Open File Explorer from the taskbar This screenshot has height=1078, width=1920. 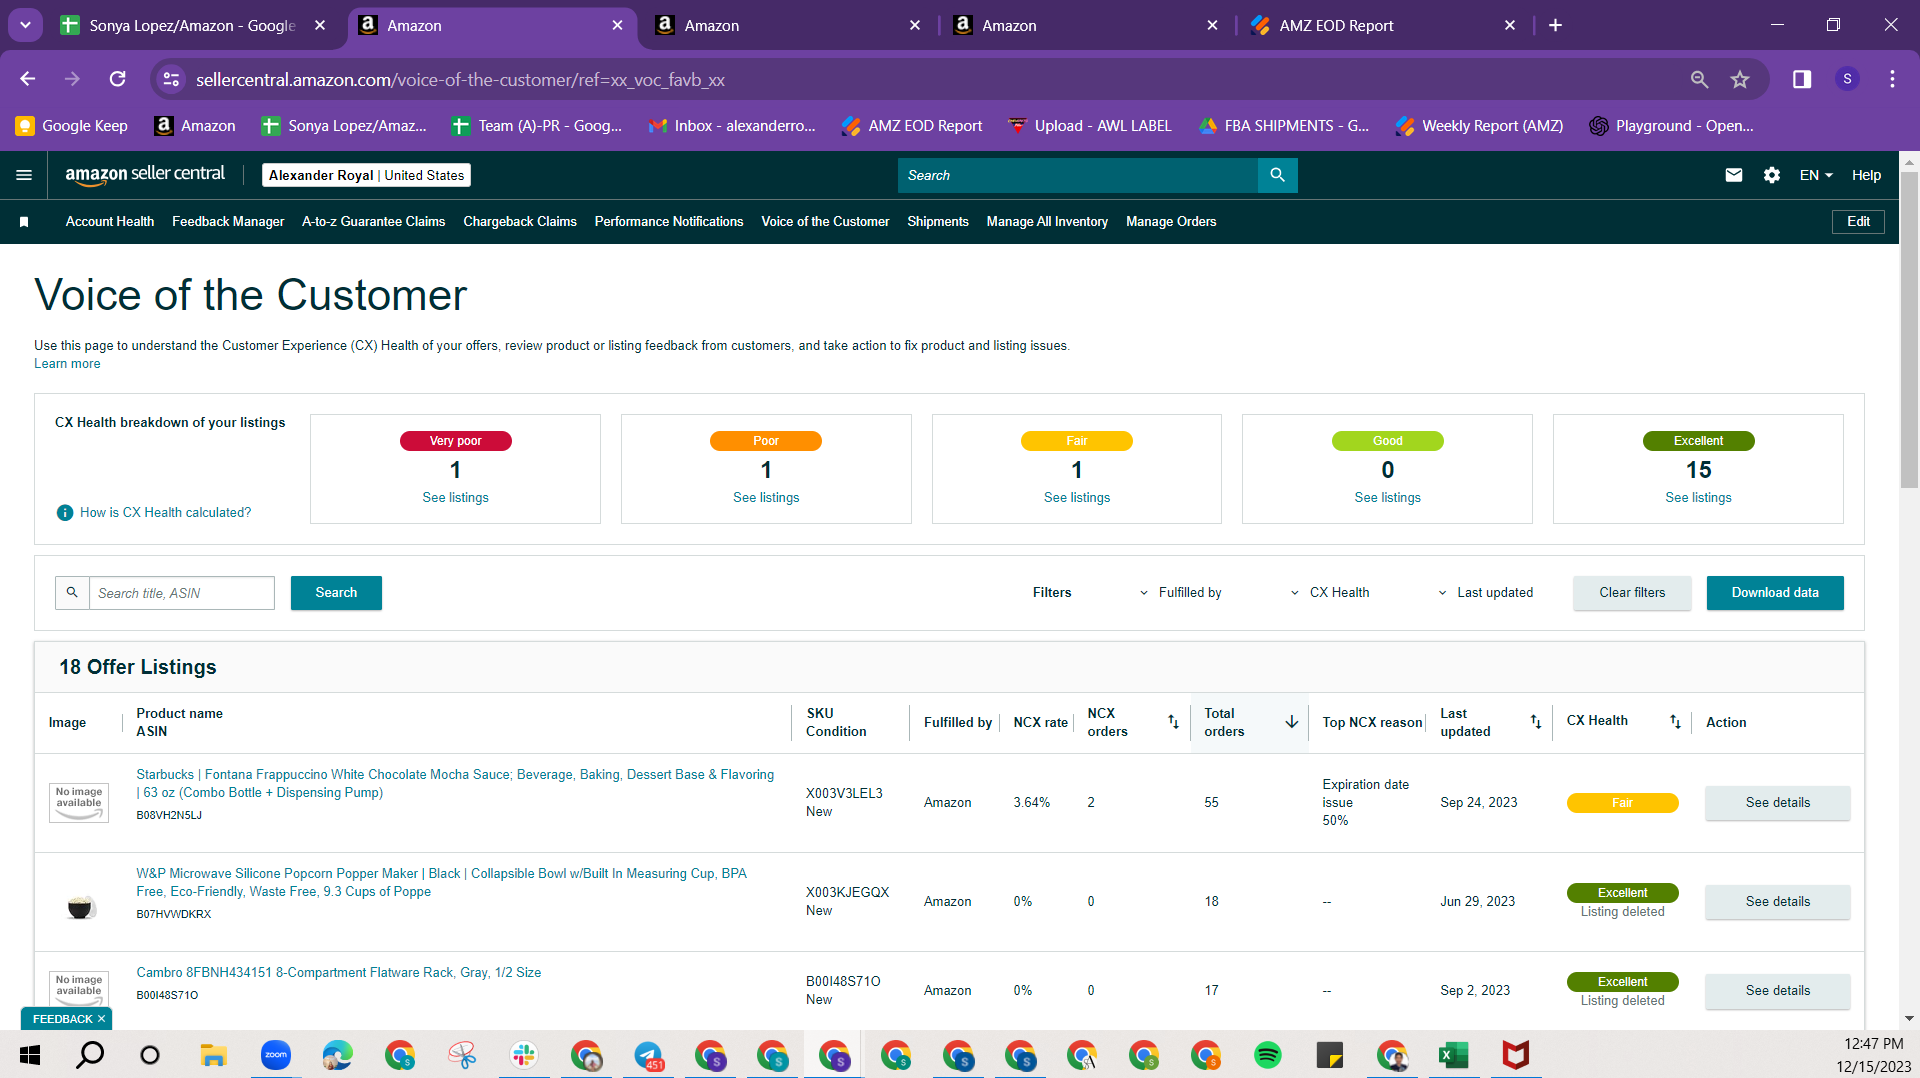click(x=214, y=1055)
